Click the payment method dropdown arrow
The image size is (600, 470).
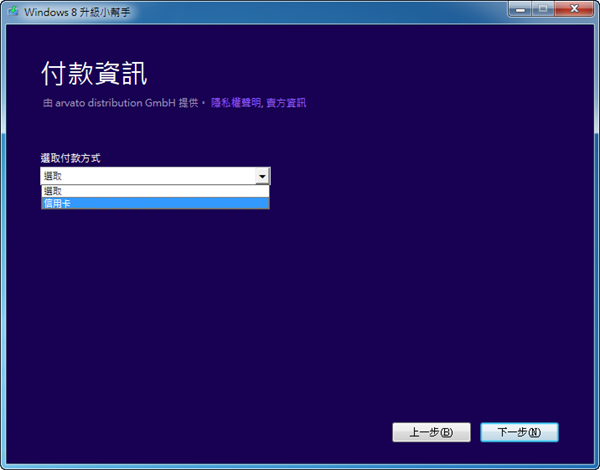coord(262,176)
